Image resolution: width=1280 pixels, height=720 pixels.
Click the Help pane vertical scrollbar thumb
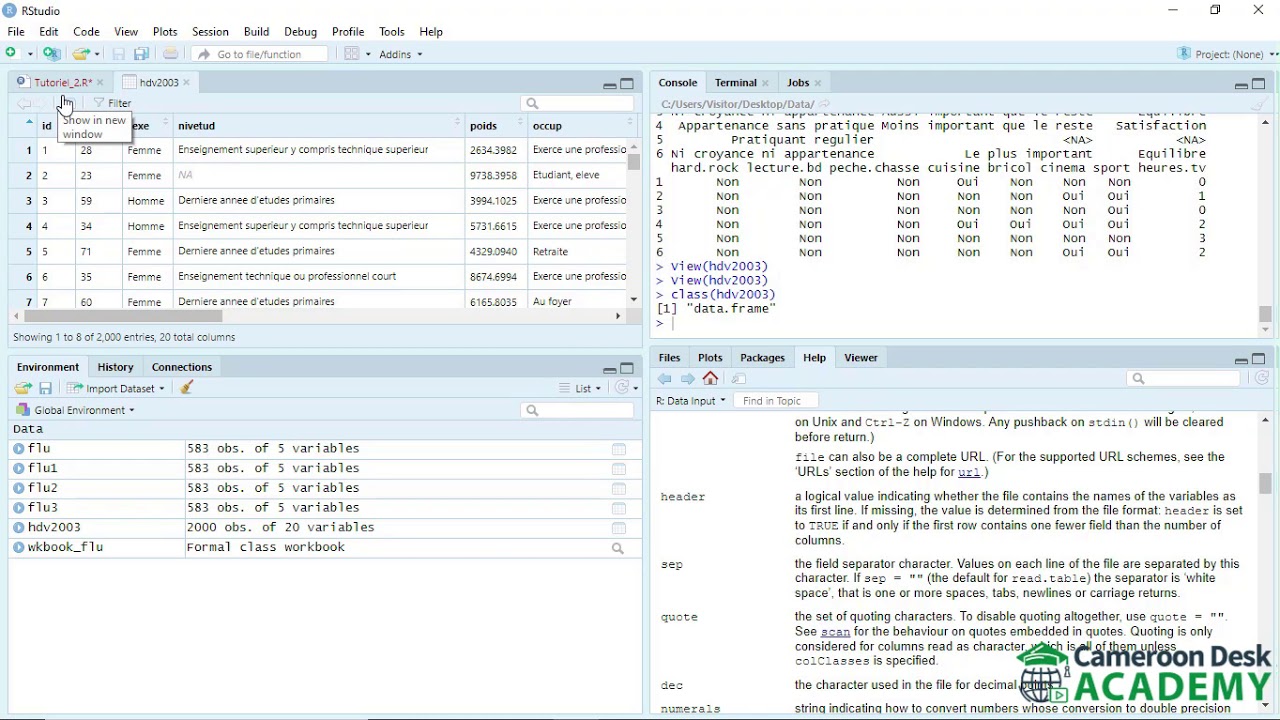tap(1265, 483)
